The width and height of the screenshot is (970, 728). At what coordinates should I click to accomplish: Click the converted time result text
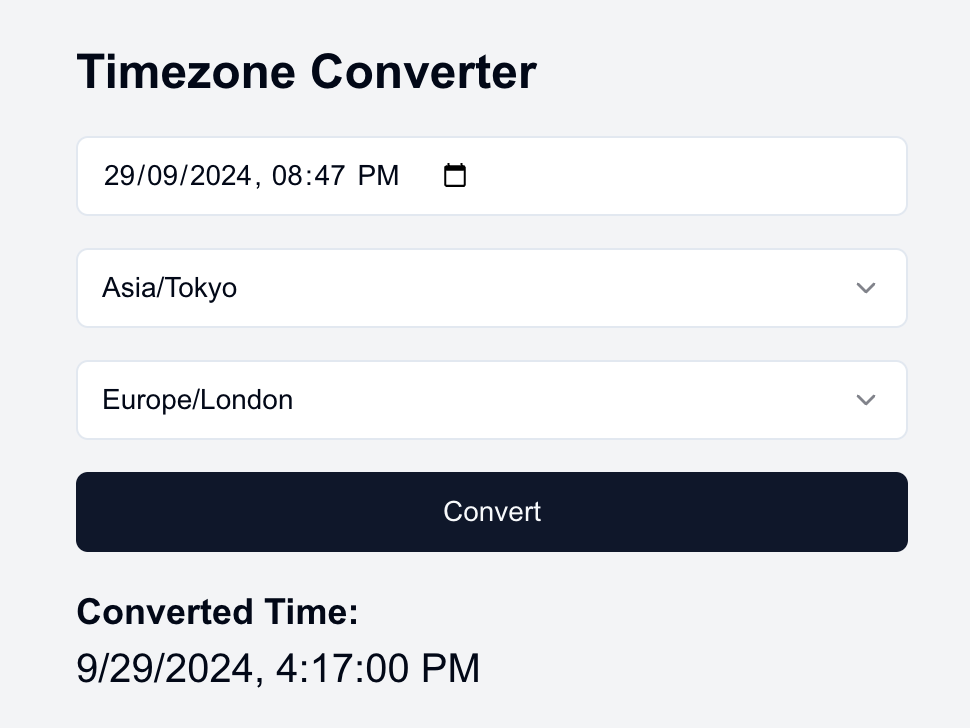pos(278,668)
